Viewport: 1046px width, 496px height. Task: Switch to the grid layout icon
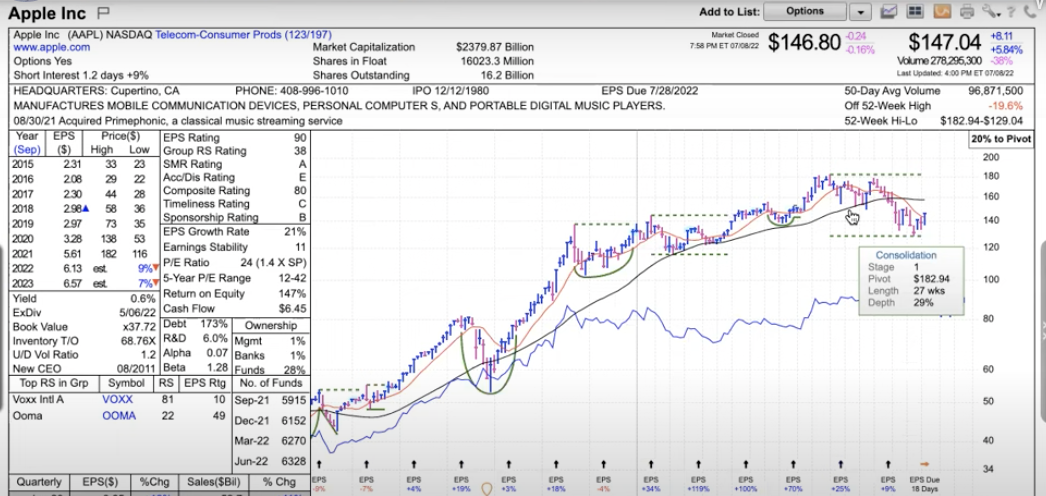tap(915, 12)
